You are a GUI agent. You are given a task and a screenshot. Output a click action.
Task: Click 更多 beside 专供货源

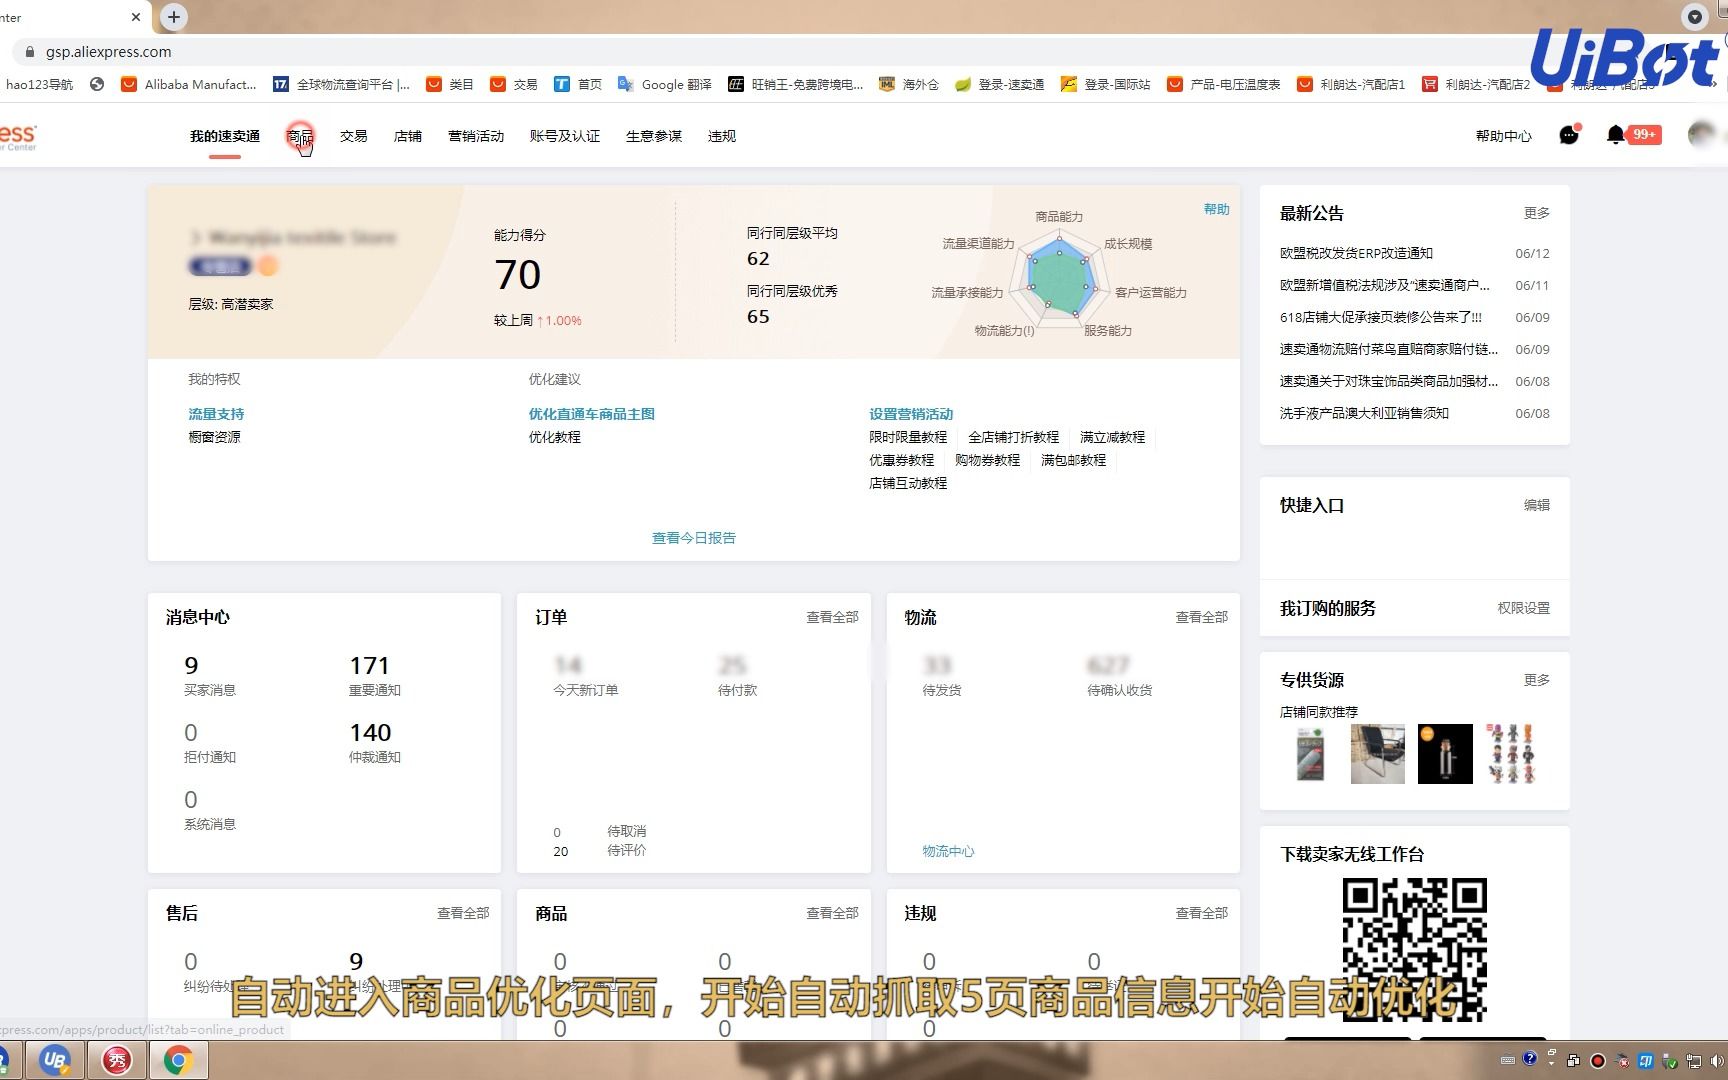[1537, 680]
